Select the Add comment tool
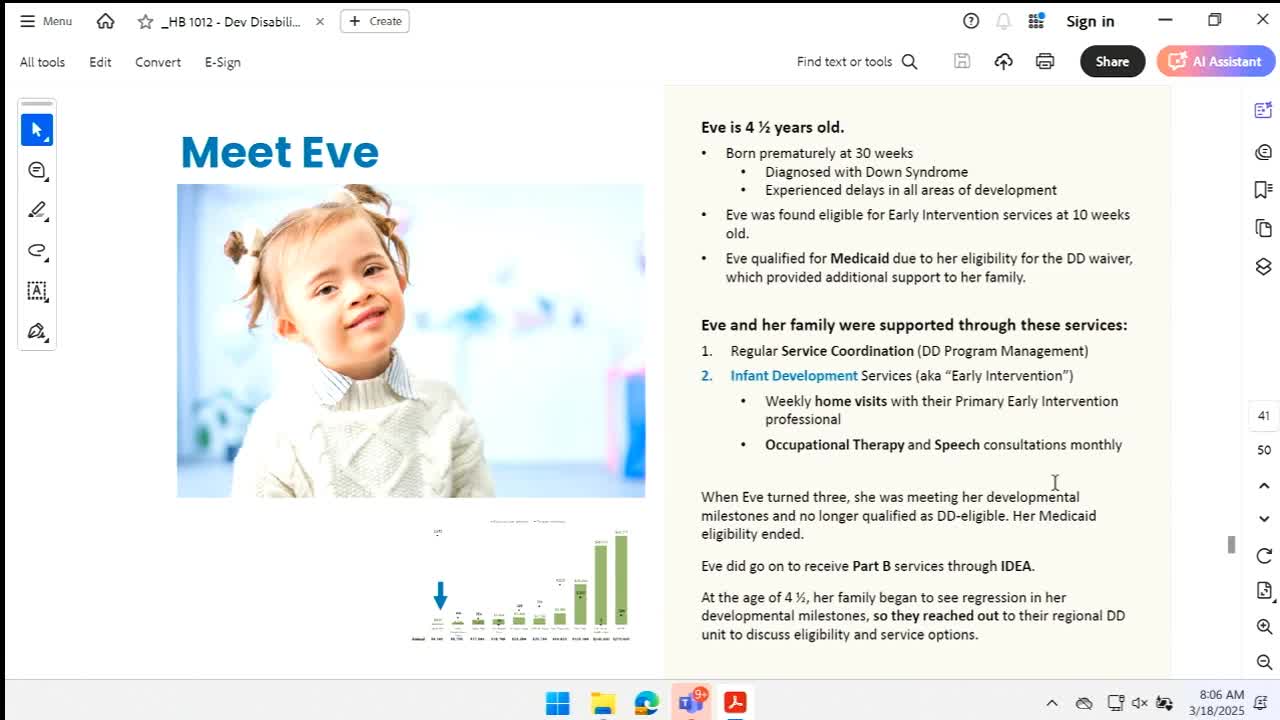This screenshot has width=1280, height=720. (x=37, y=171)
